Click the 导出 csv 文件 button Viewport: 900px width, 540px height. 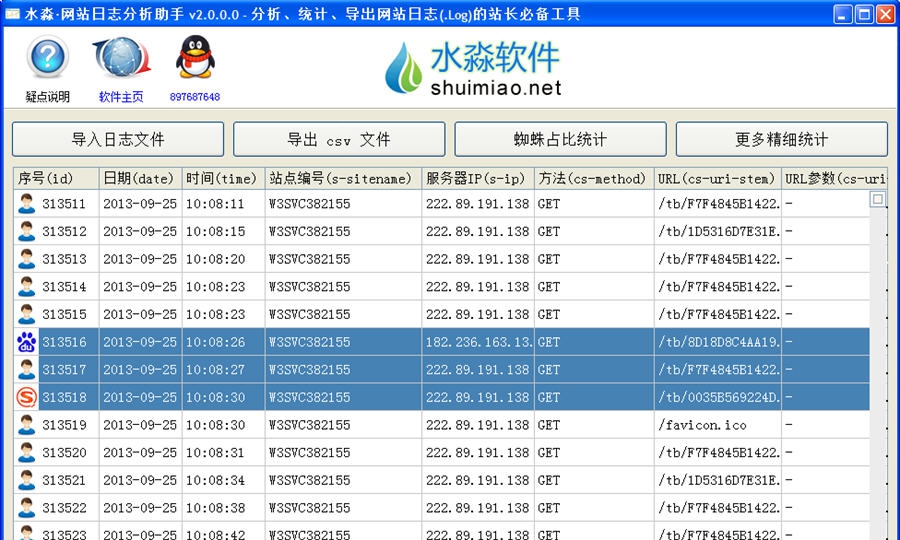tap(339, 139)
